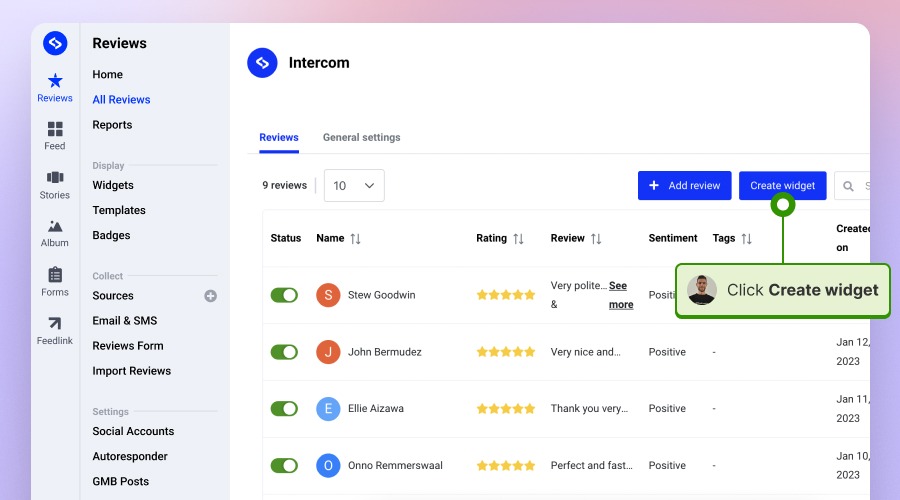Click the plus icon beside Sources
Image resolution: width=900 pixels, height=500 pixels.
[x=210, y=296]
